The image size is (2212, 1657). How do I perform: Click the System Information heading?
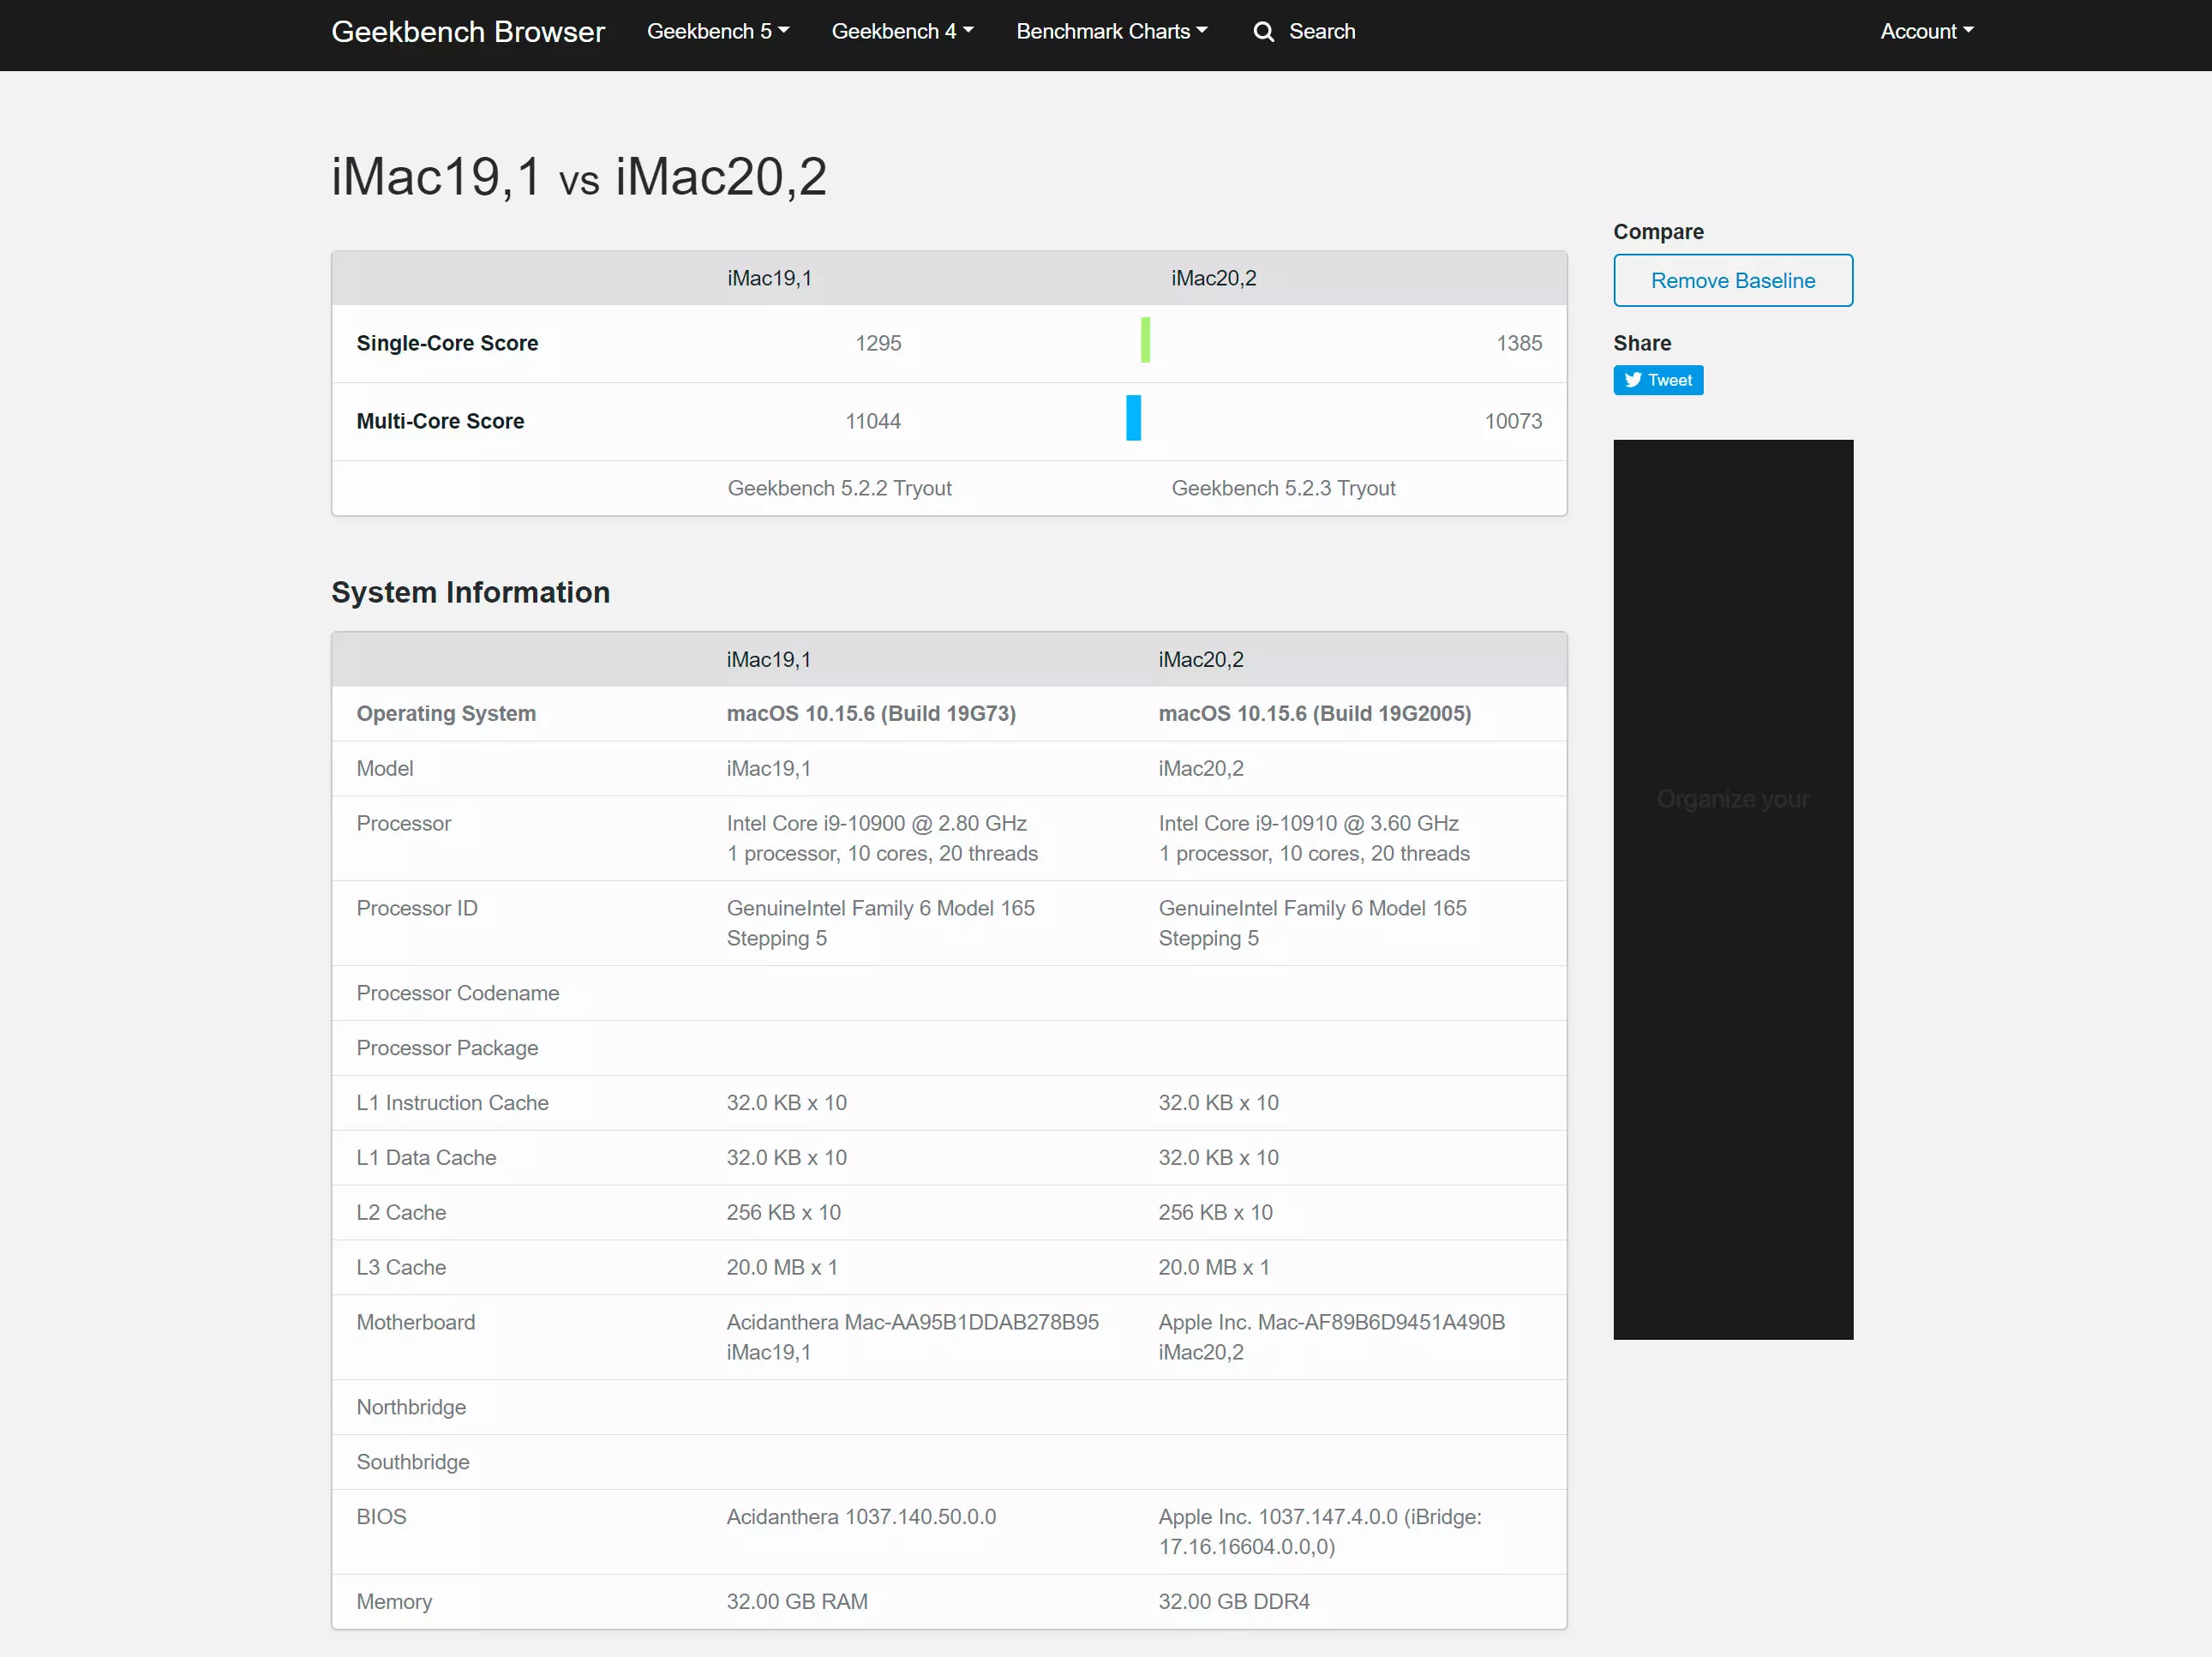tap(470, 592)
